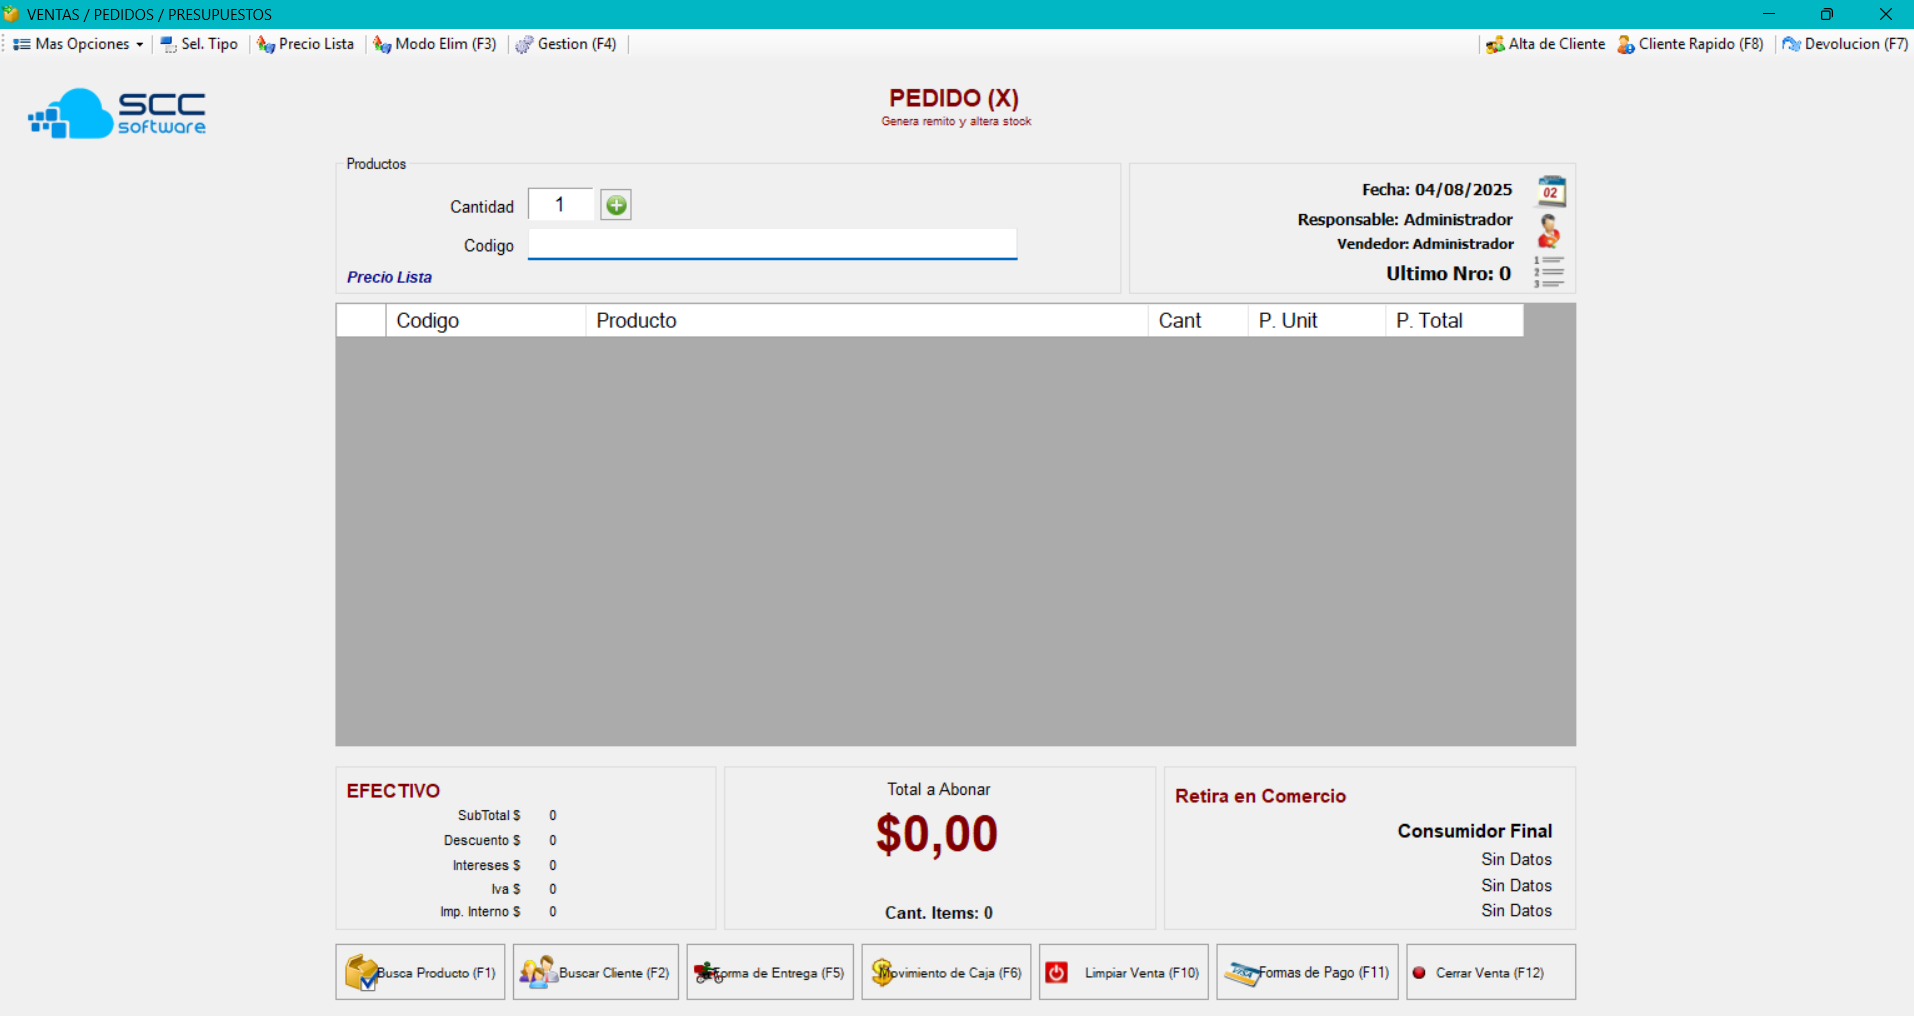Image resolution: width=1914 pixels, height=1016 pixels.
Task: Click Cerrar Venta (F12)
Action: [x=1490, y=972]
